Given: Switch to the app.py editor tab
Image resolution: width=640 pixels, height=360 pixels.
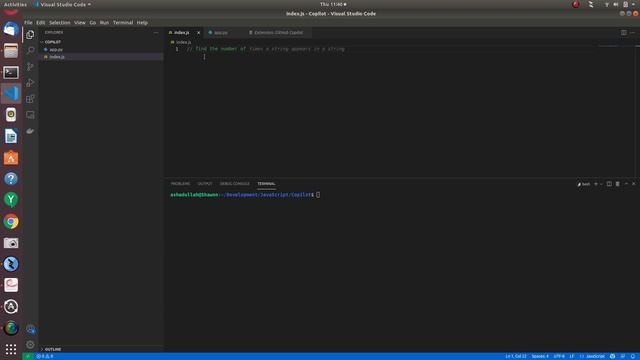Looking at the screenshot, I should click(x=220, y=33).
